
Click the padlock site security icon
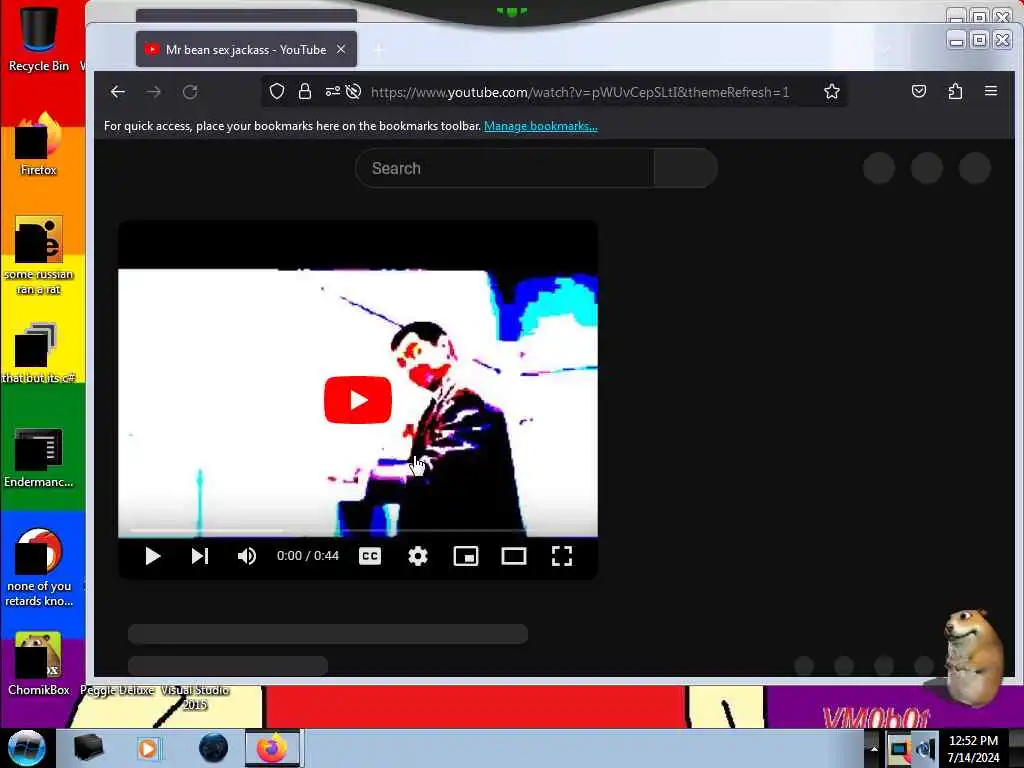tap(304, 91)
